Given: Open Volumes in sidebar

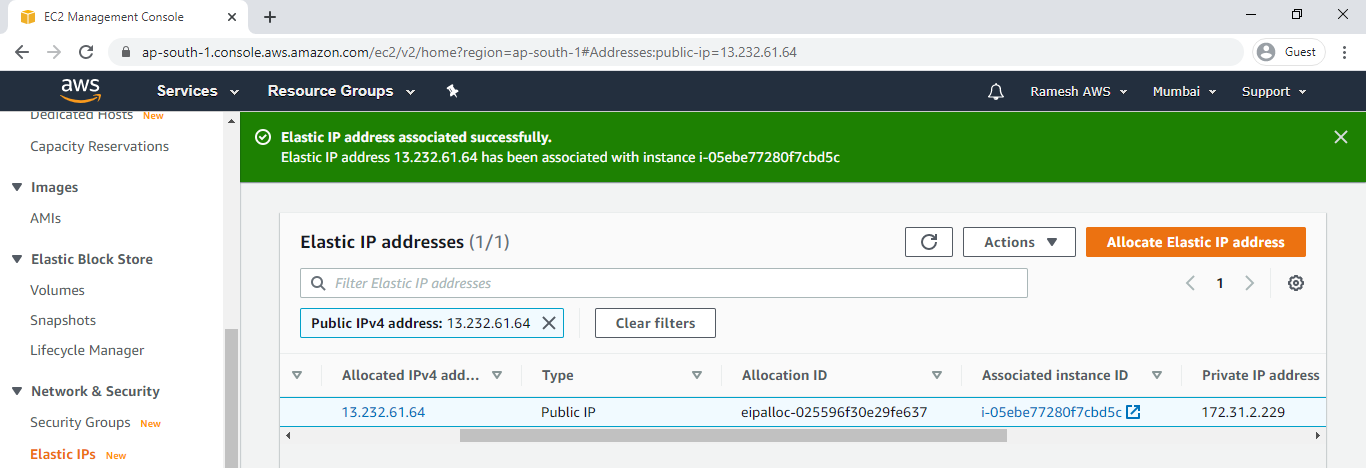Looking at the screenshot, I should point(57,290).
